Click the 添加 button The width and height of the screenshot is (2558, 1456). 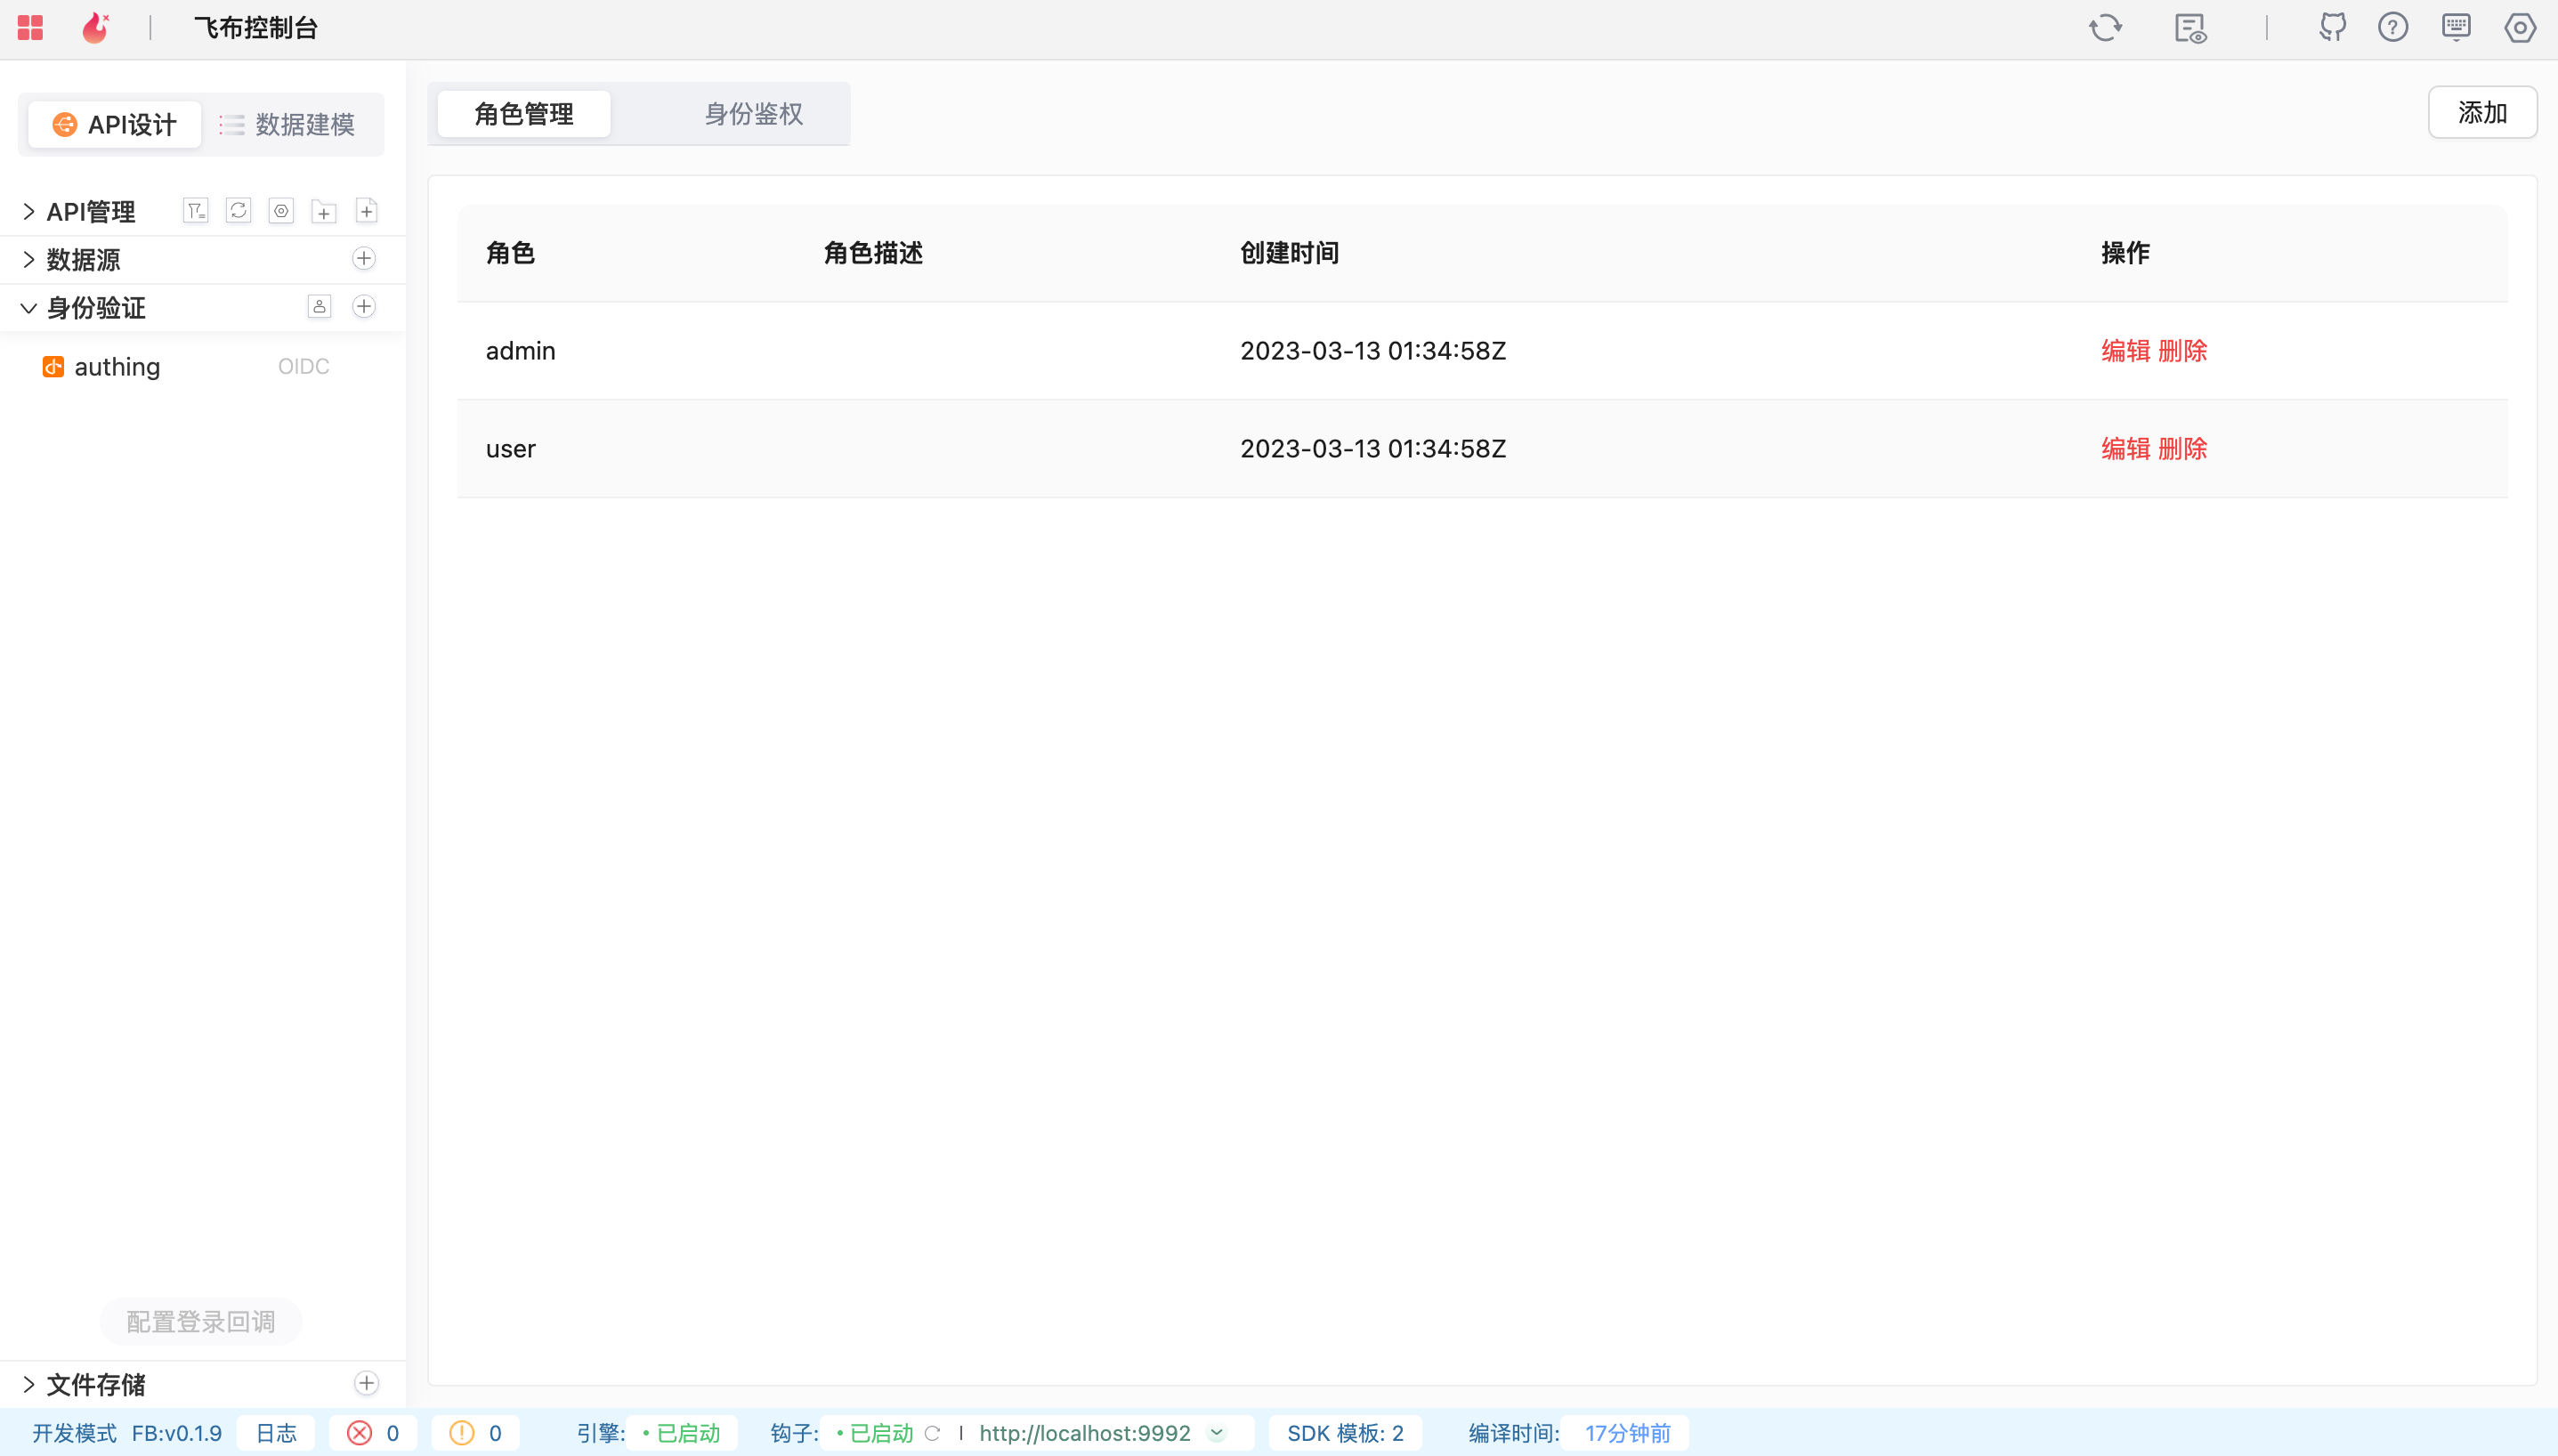2481,113
